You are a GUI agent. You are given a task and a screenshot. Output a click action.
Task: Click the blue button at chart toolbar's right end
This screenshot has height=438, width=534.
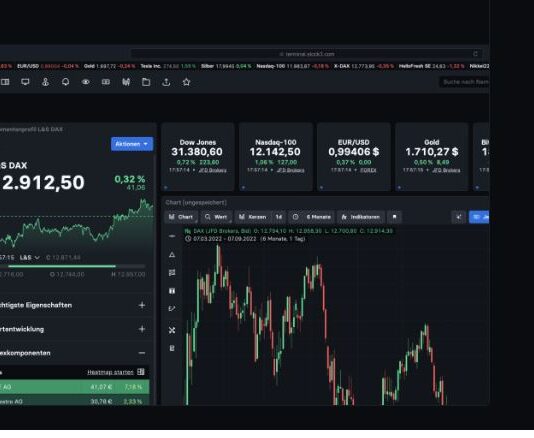479,217
